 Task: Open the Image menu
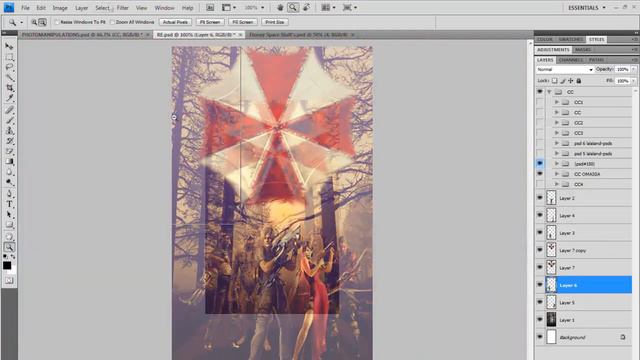point(60,8)
